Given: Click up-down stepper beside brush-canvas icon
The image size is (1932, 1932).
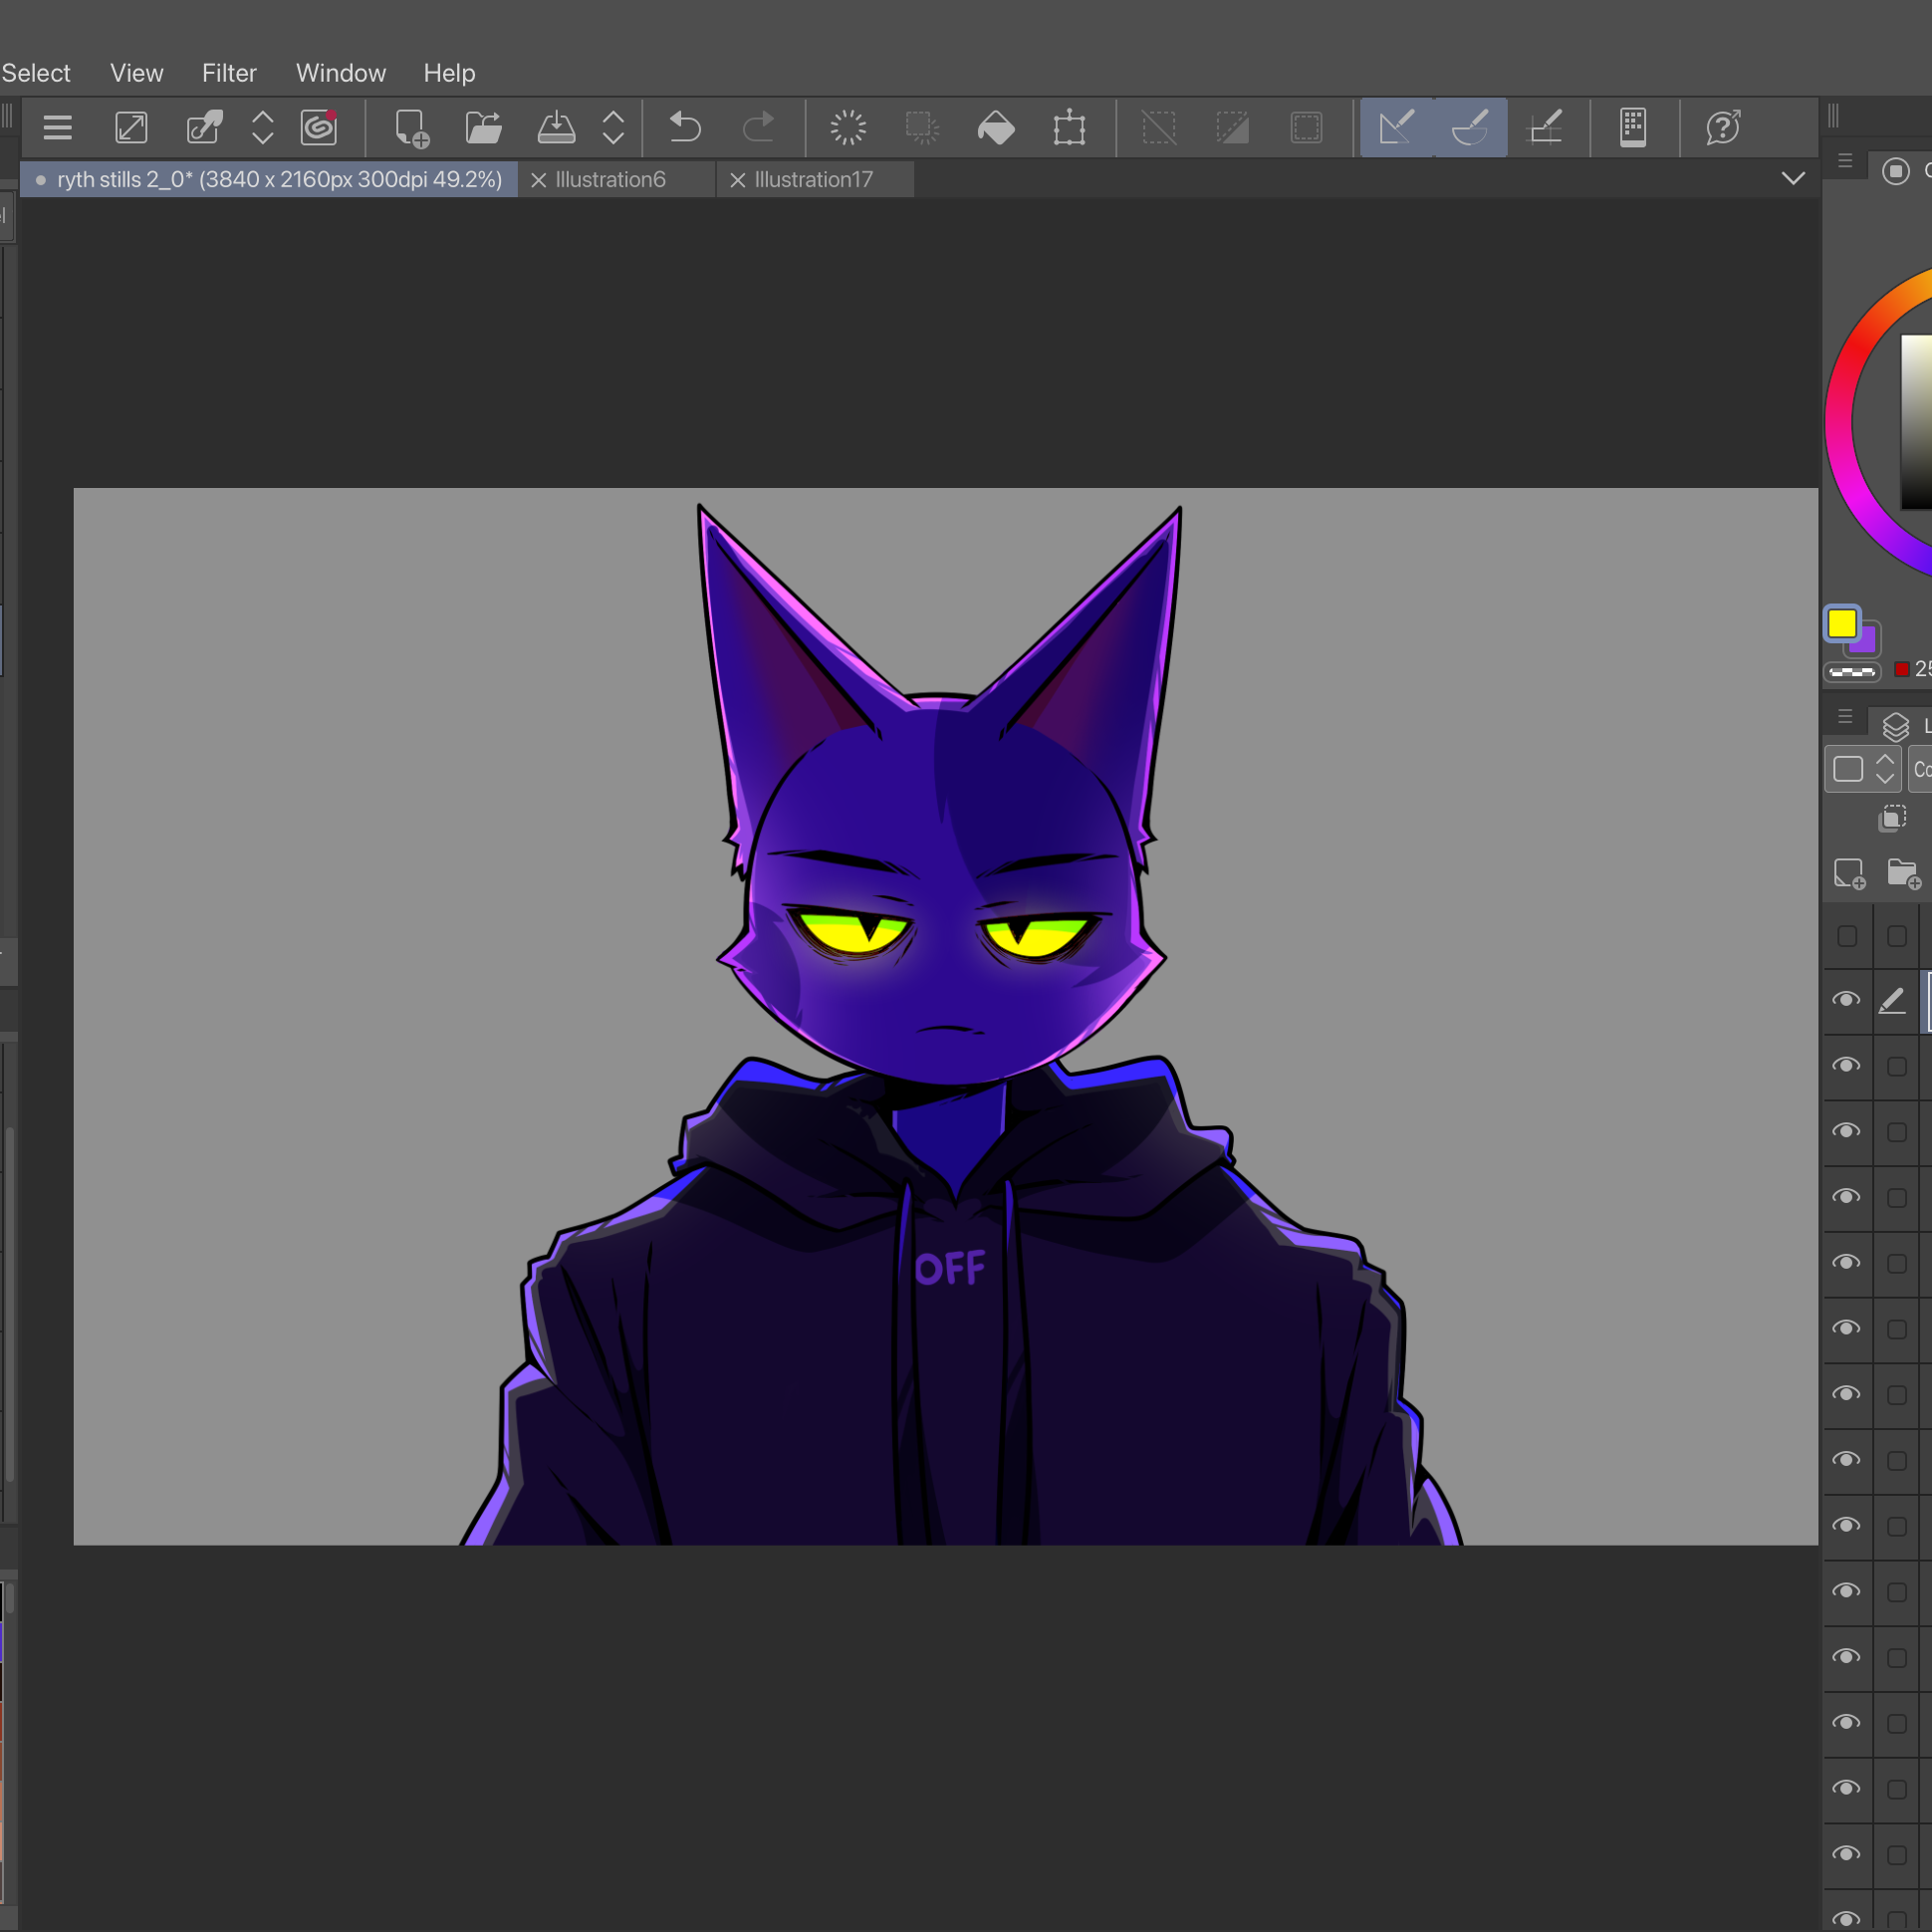Looking at the screenshot, I should click(x=262, y=128).
